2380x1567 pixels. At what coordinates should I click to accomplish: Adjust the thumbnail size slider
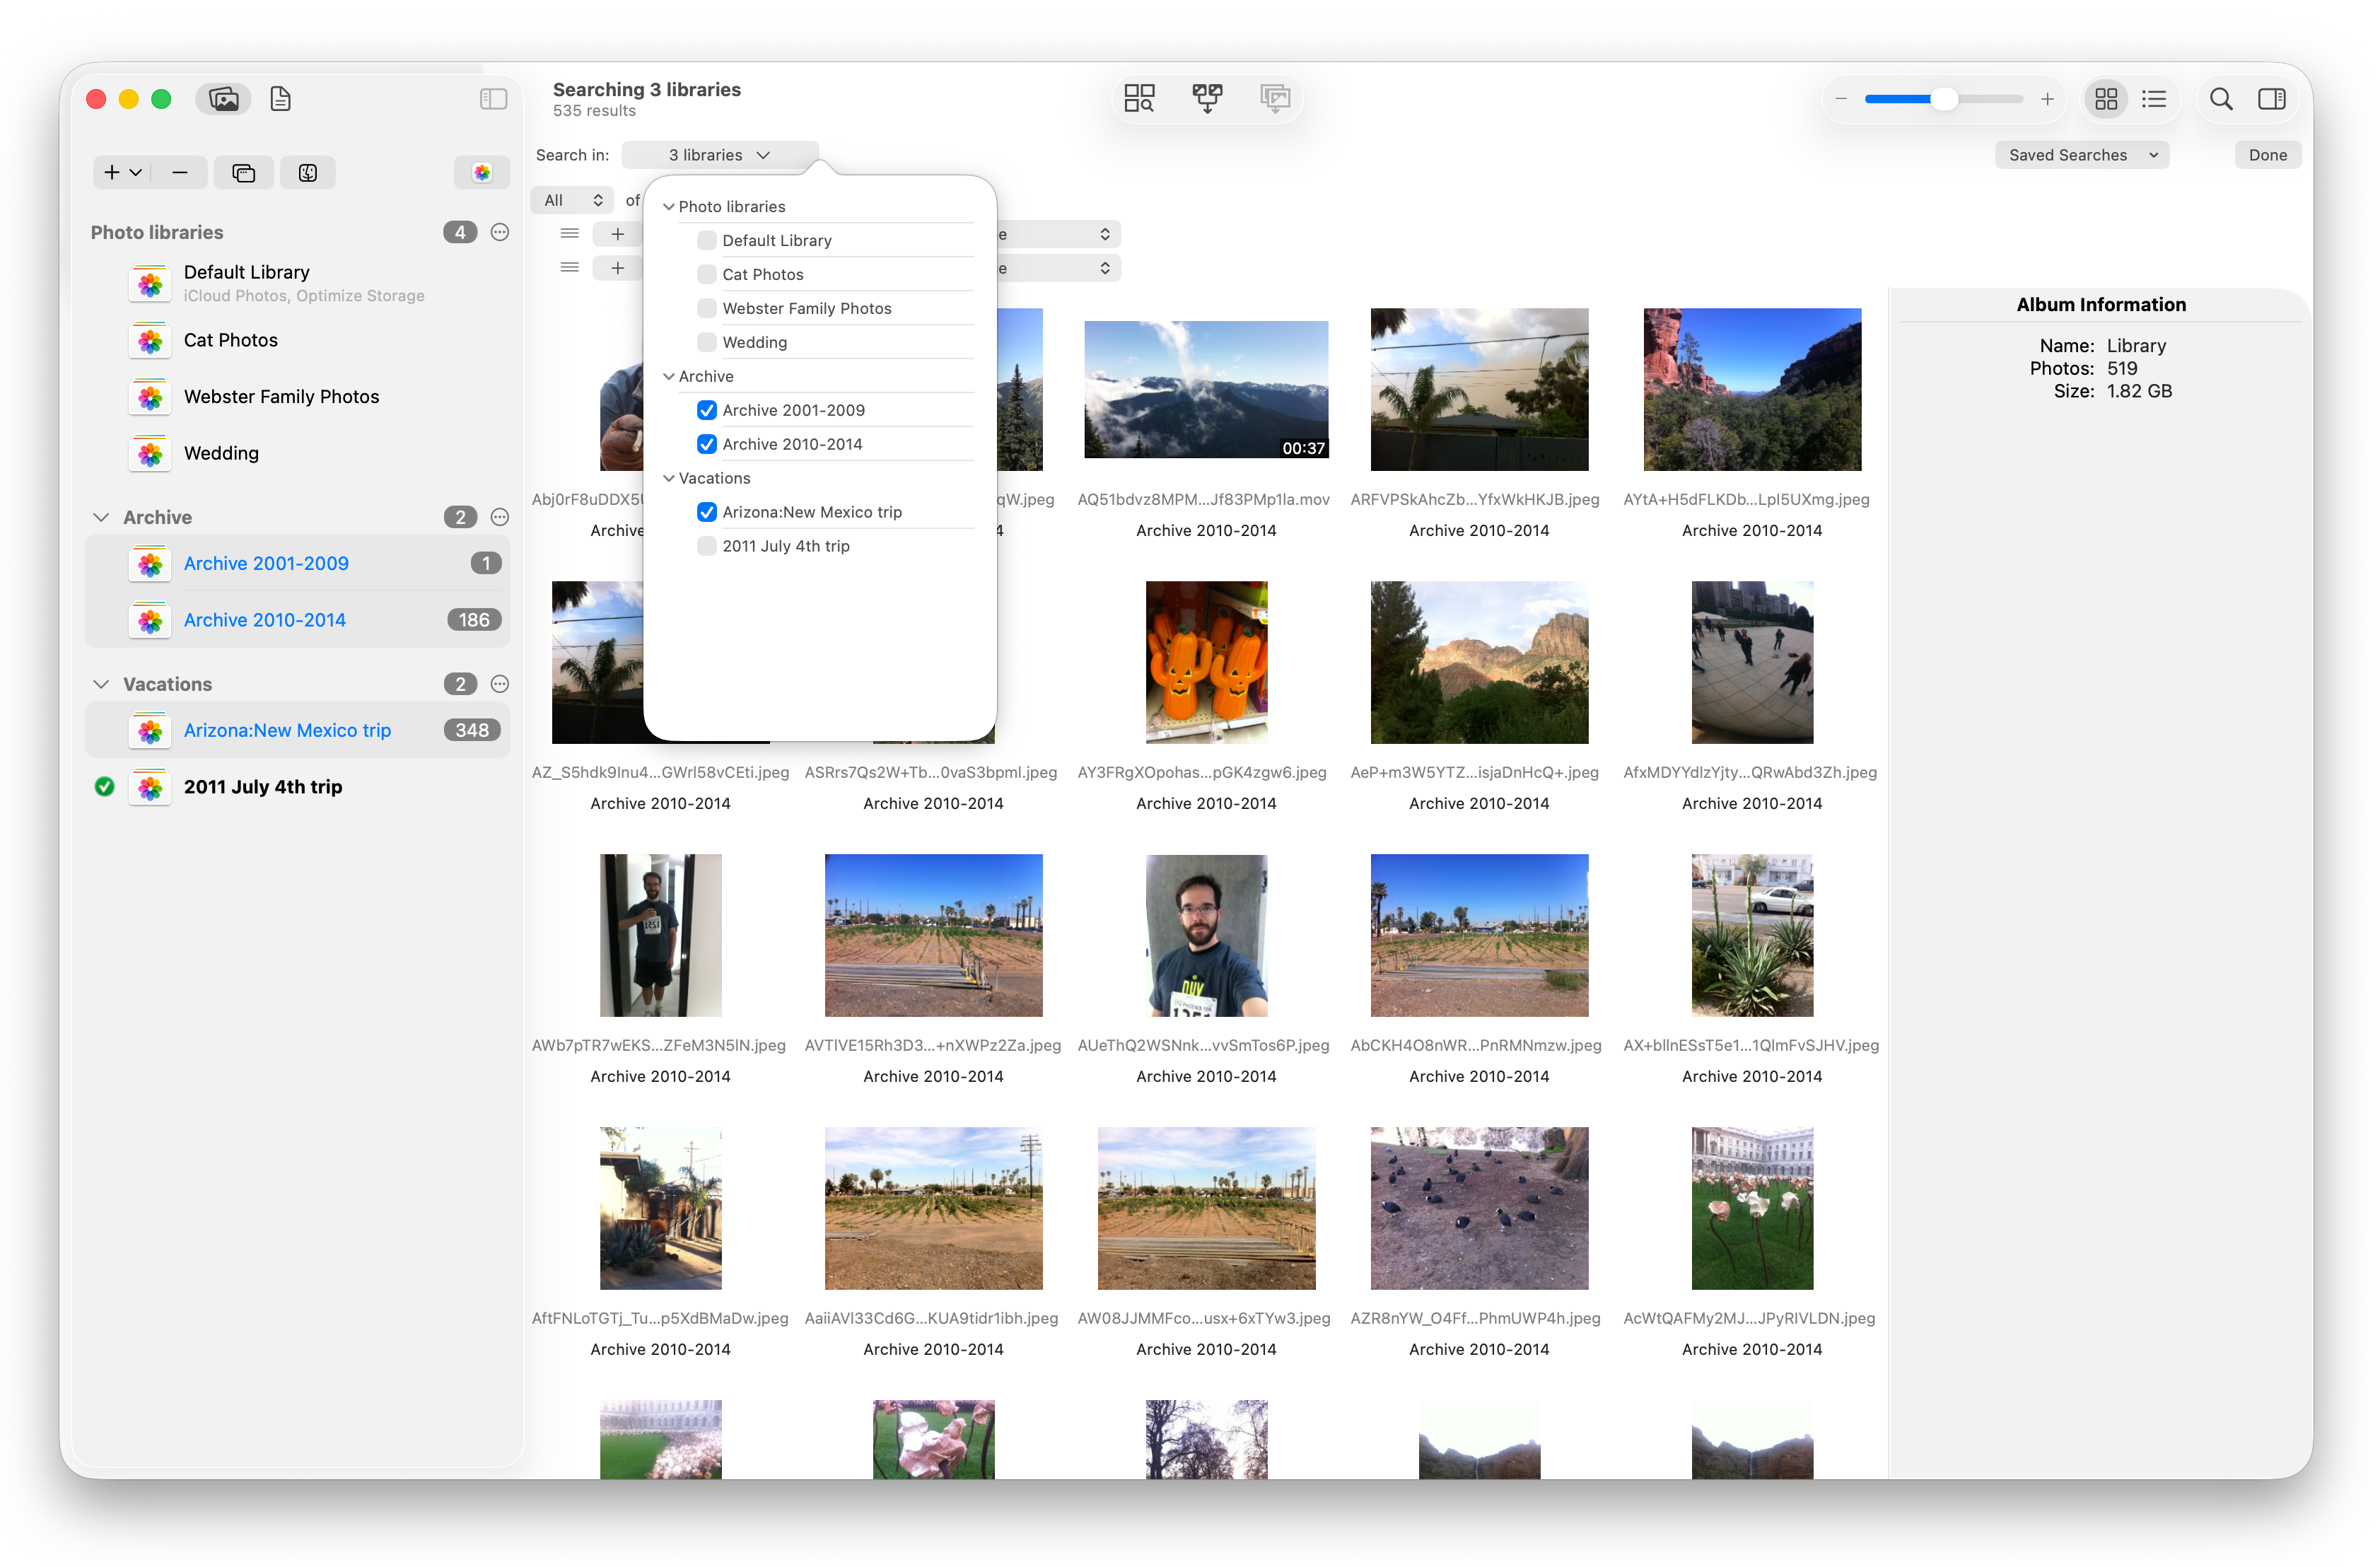(1943, 99)
